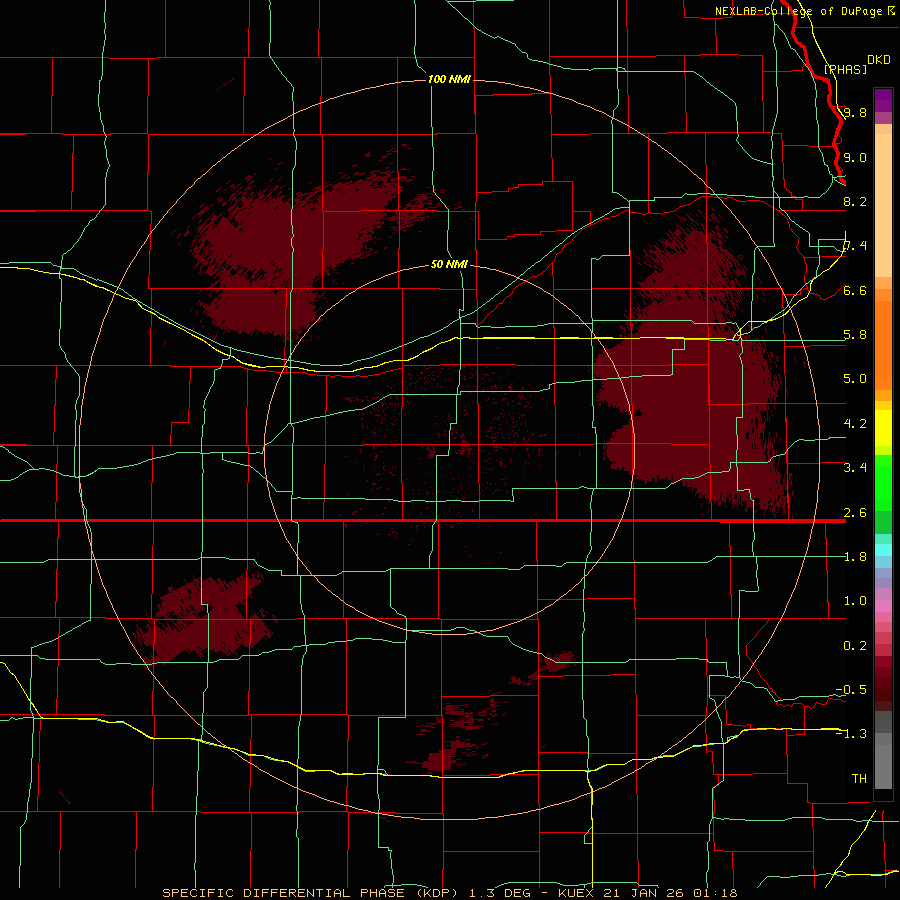Viewport: 900px width, 900px height.
Task: Click the purple top color bar segment
Action: (x=883, y=100)
